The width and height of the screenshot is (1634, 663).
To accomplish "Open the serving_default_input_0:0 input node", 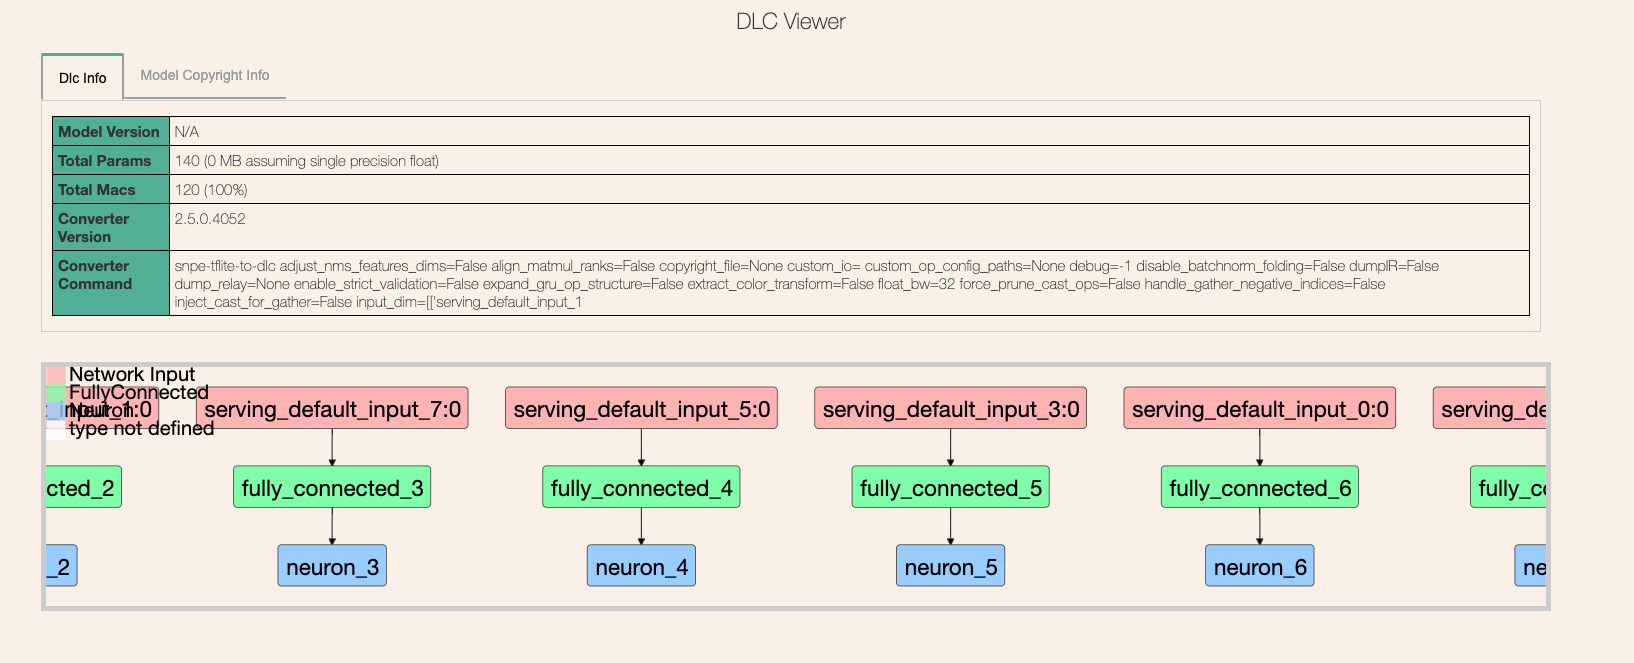I will point(1259,408).
